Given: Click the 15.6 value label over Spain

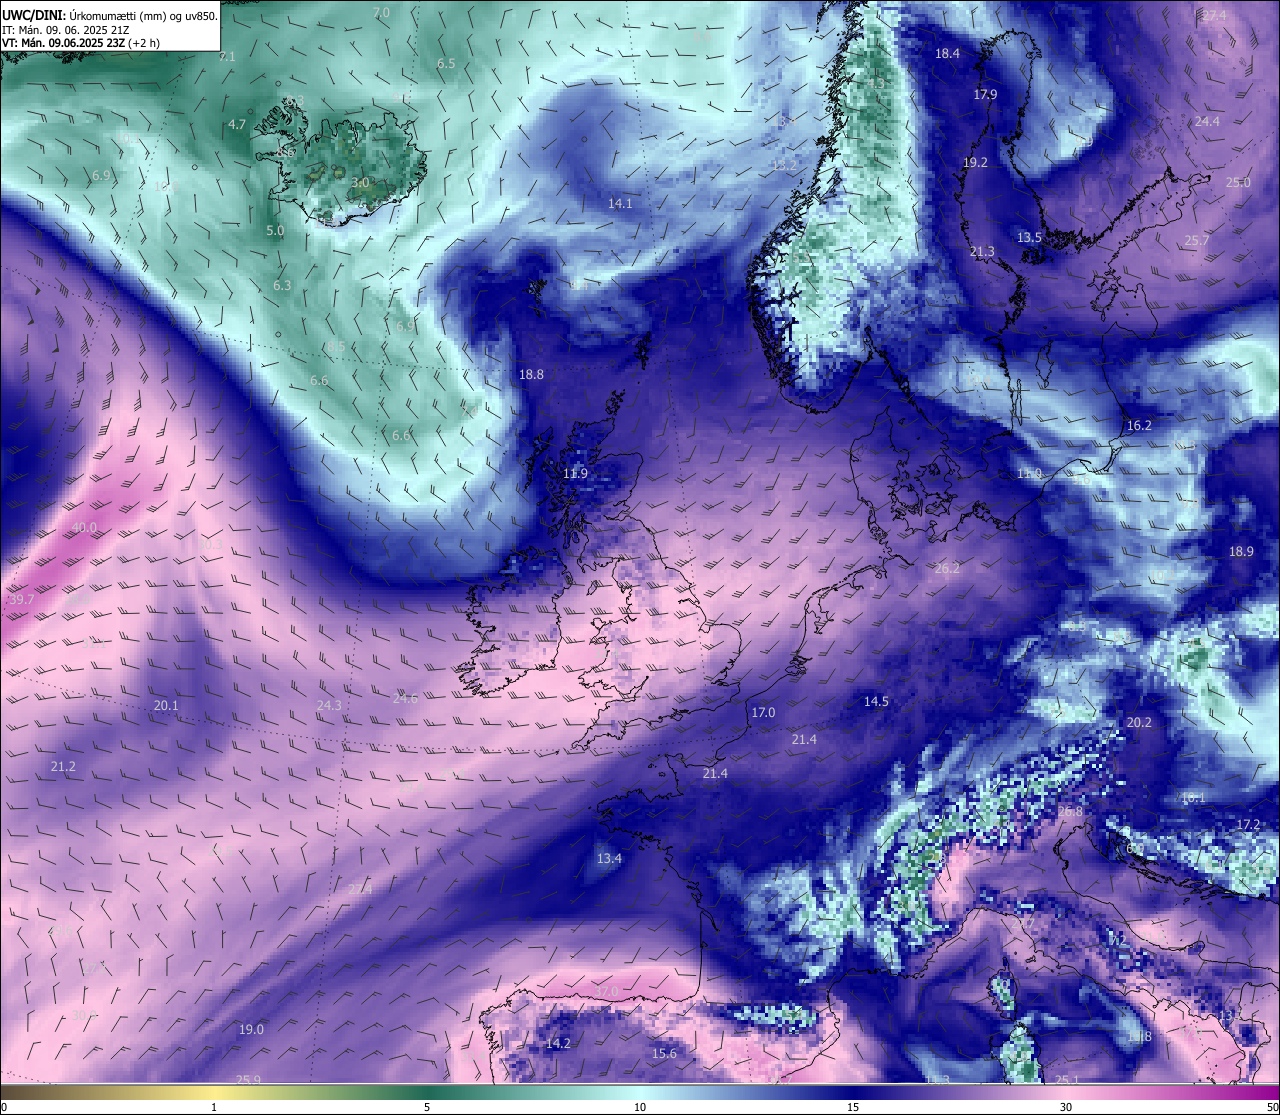Looking at the screenshot, I should coord(664,1054).
